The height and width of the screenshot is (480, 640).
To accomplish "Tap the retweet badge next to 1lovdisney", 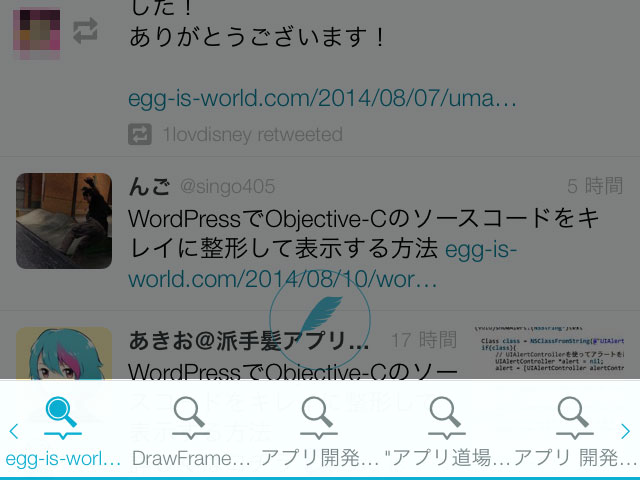I will 140,134.
